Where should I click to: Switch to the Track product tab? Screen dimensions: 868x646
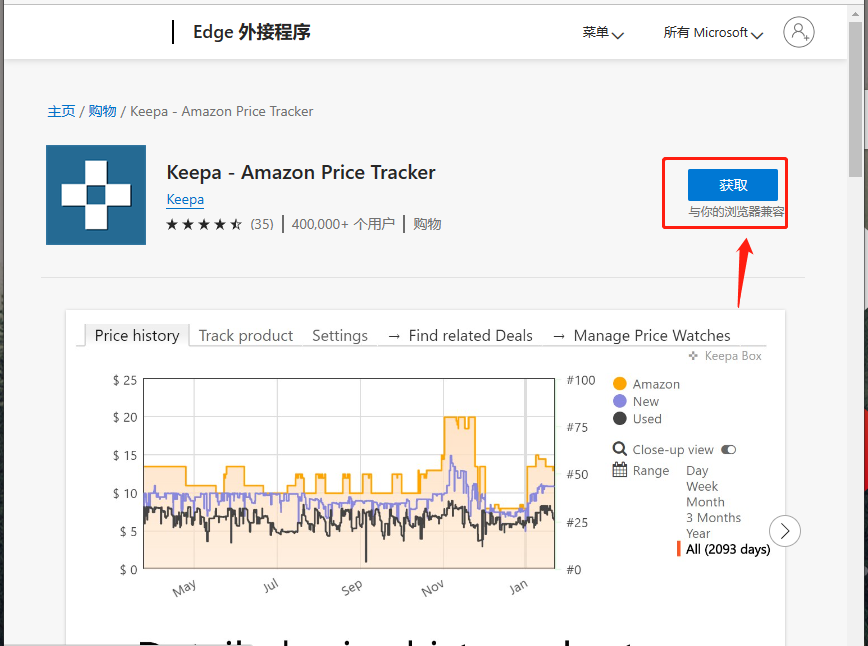tap(246, 336)
